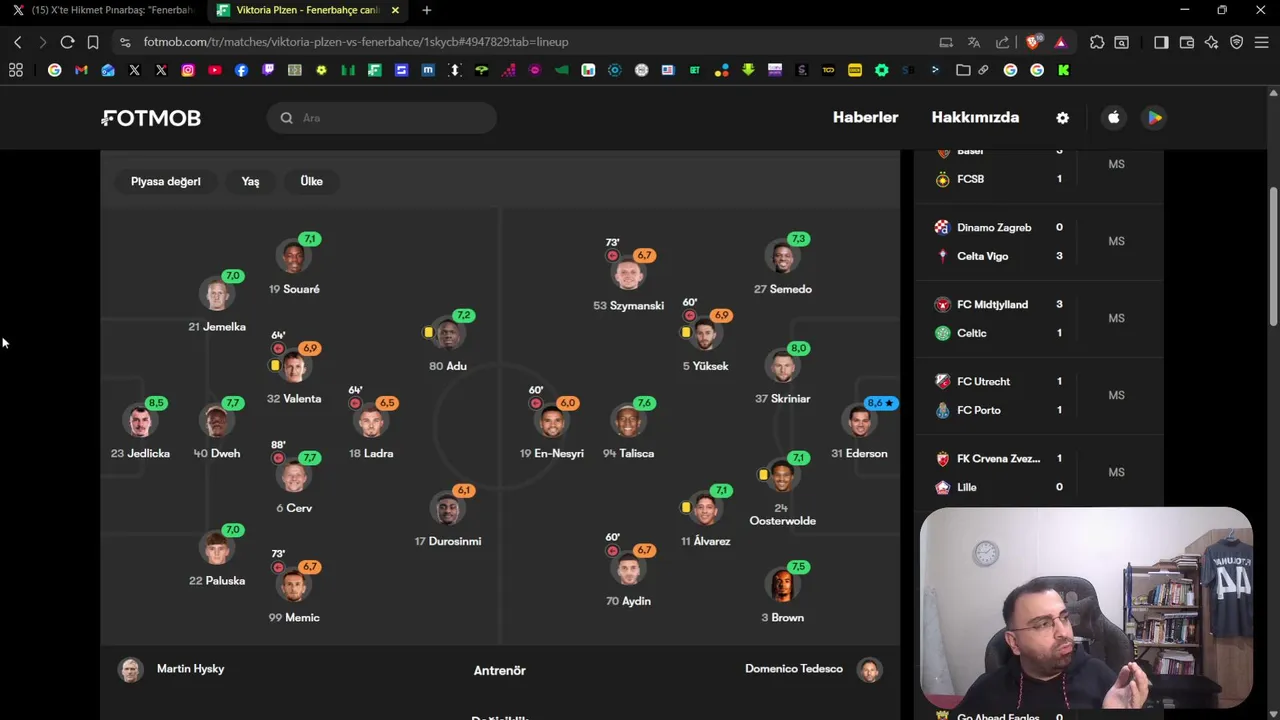Viewport: 1280px width, 720px height.
Task: Open coach Martin Hysky's profile
Action: (x=172, y=669)
